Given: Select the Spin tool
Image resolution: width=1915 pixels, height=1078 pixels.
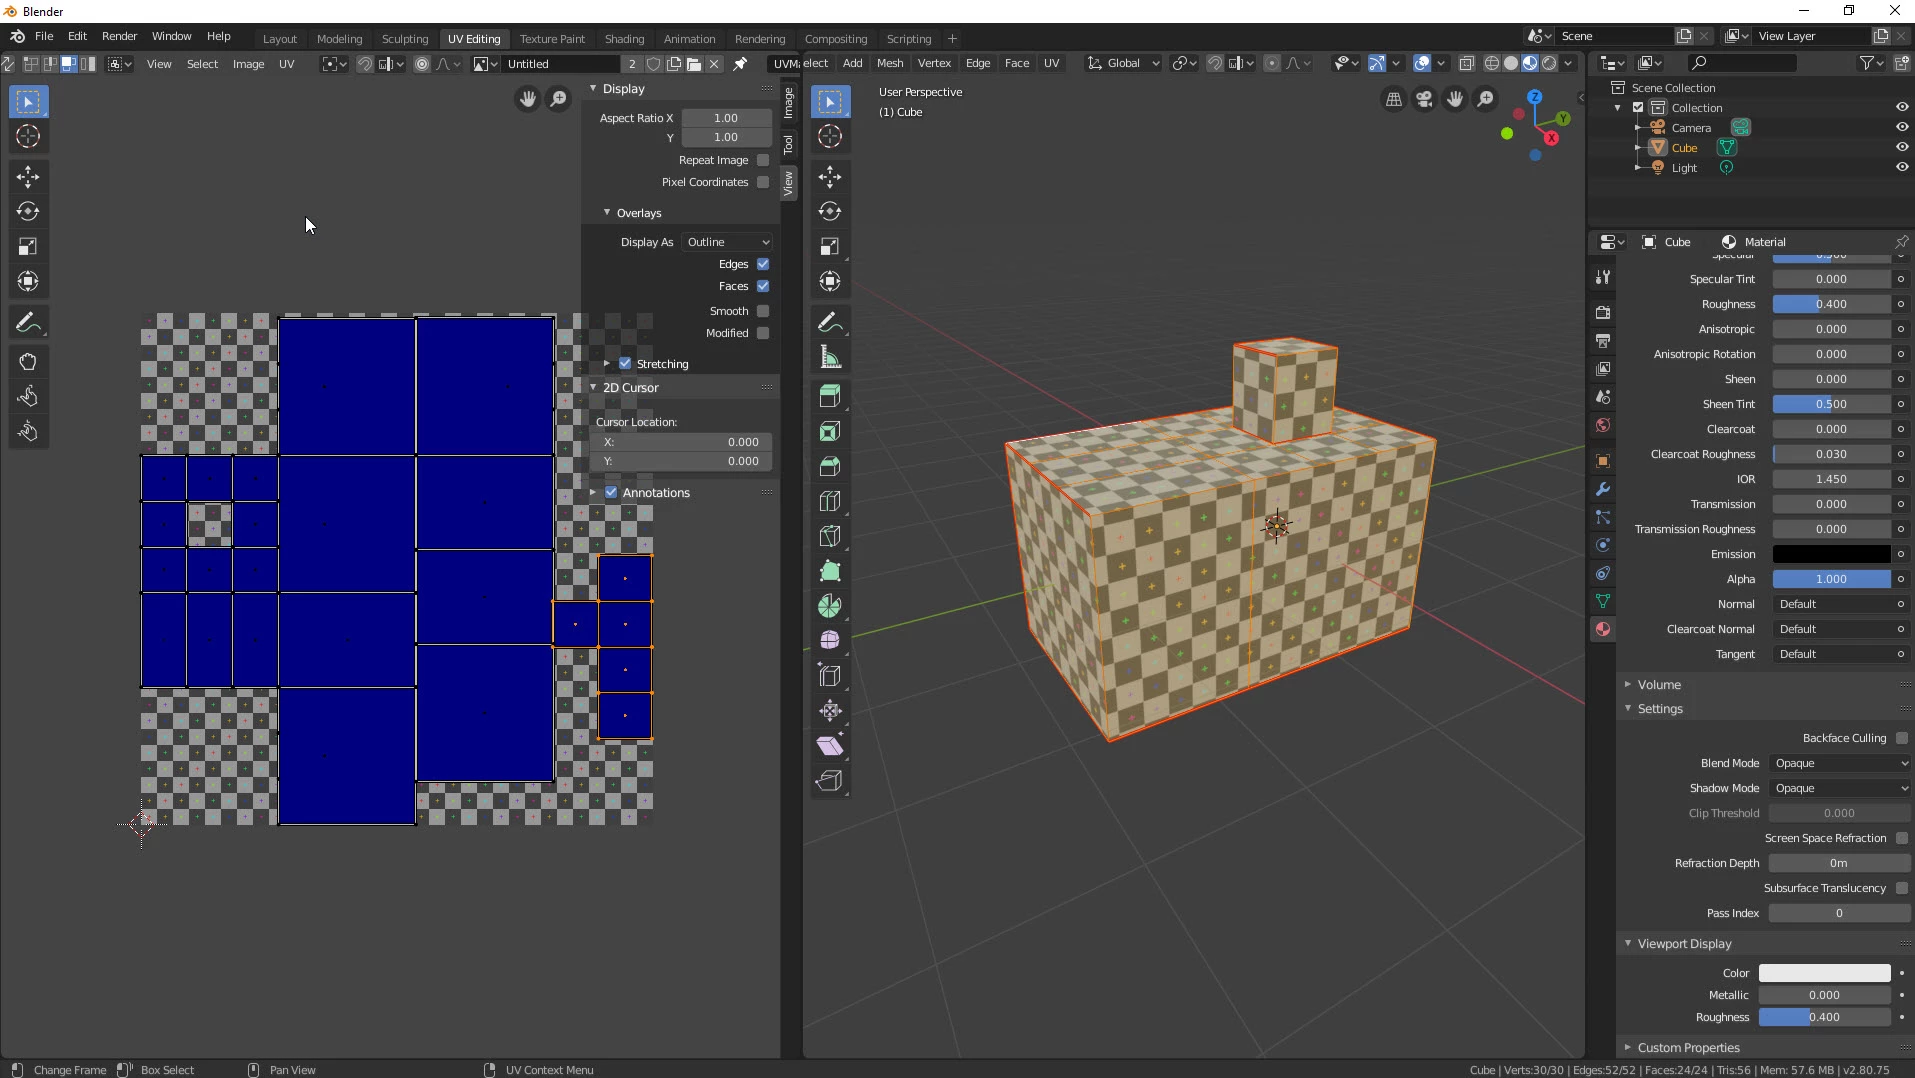Looking at the screenshot, I should pos(830,606).
